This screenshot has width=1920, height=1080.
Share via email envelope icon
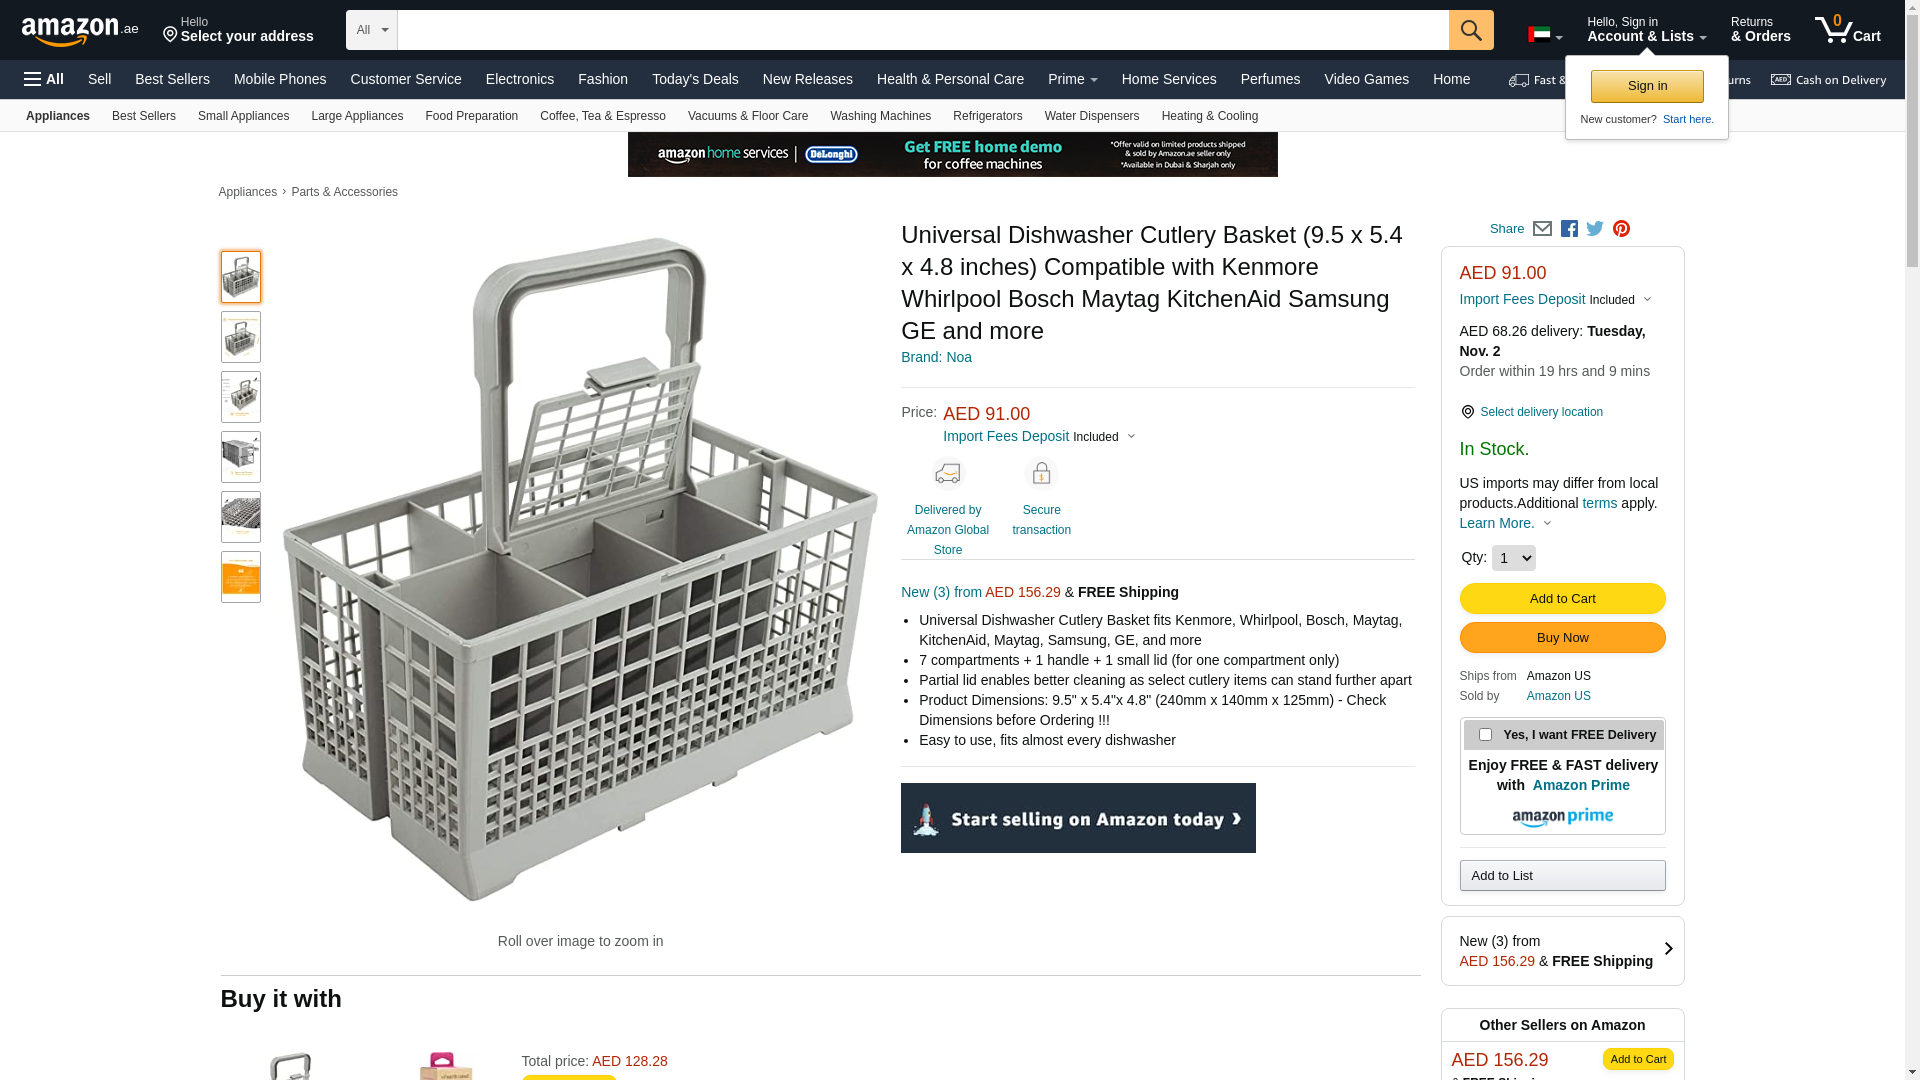pyautogui.click(x=1542, y=229)
